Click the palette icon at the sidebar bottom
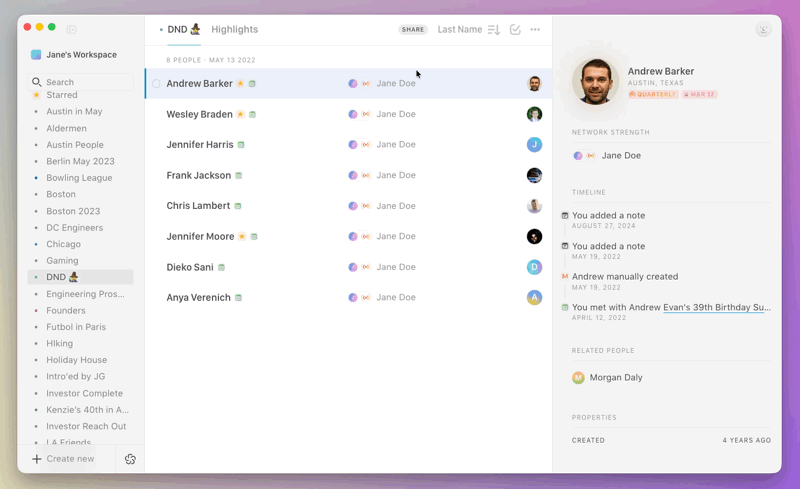Image resolution: width=800 pixels, height=489 pixels. (x=130, y=459)
